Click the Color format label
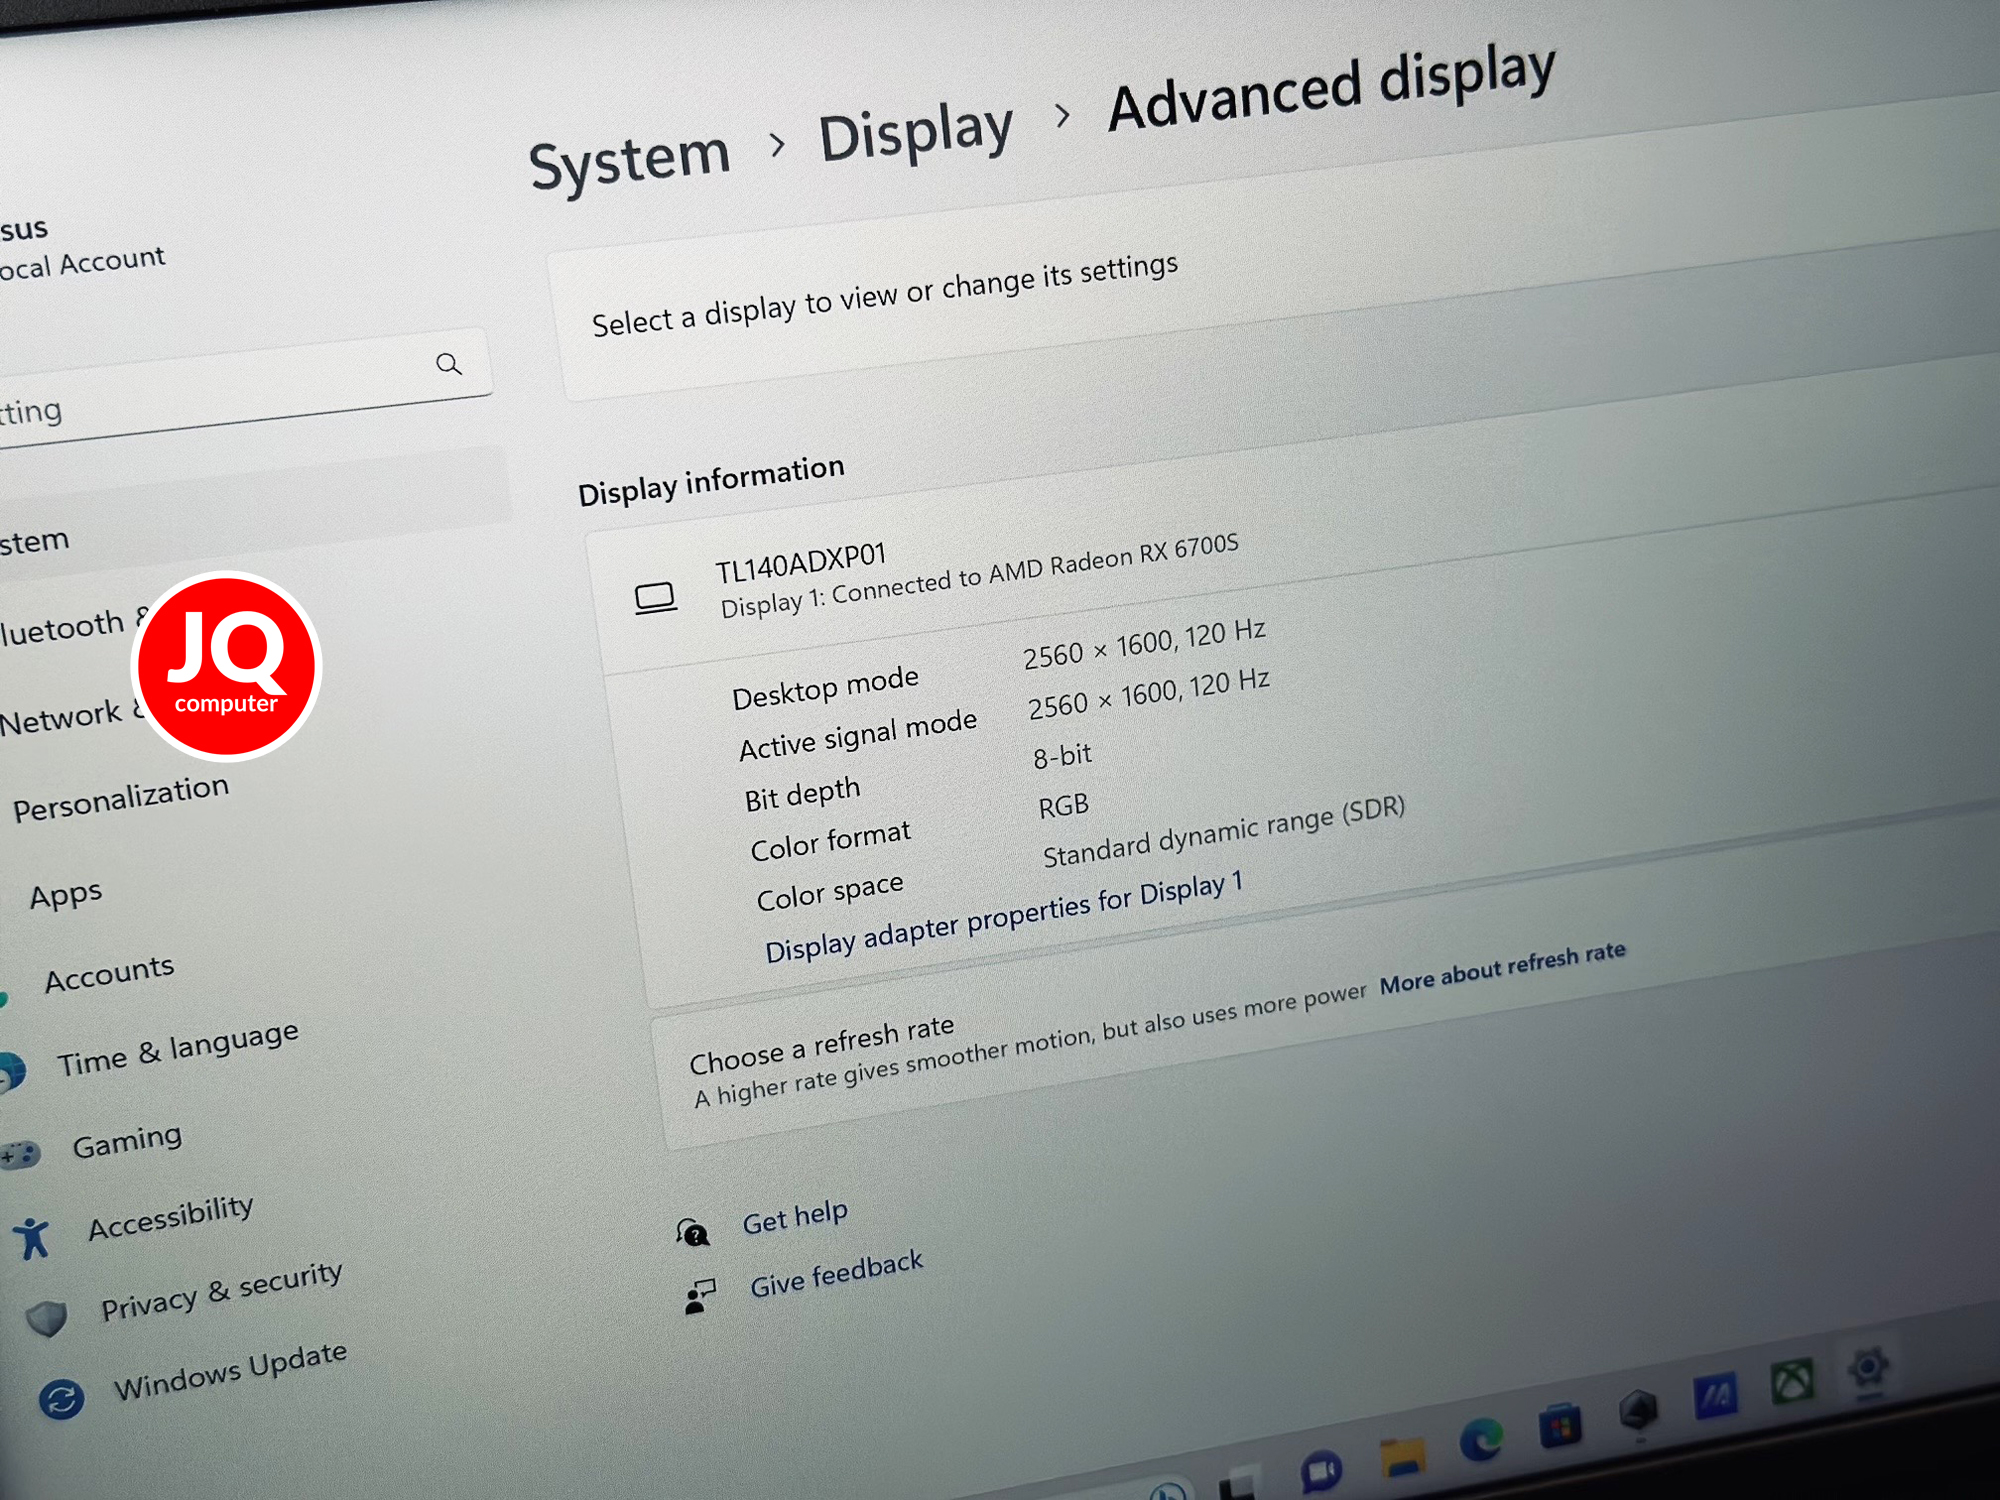This screenshot has width=2000, height=1500. pyautogui.click(x=830, y=841)
